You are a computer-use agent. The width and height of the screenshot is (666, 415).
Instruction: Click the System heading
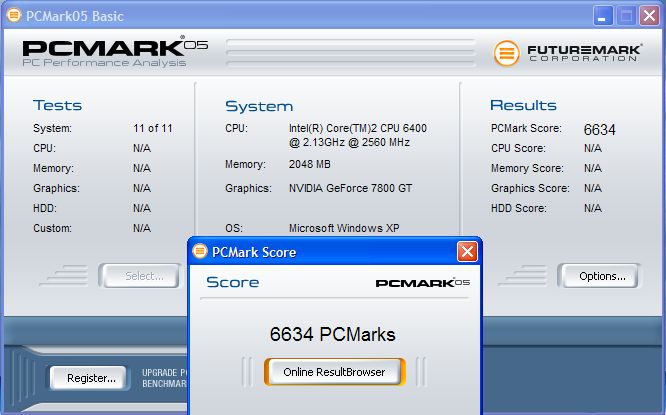coord(259,106)
